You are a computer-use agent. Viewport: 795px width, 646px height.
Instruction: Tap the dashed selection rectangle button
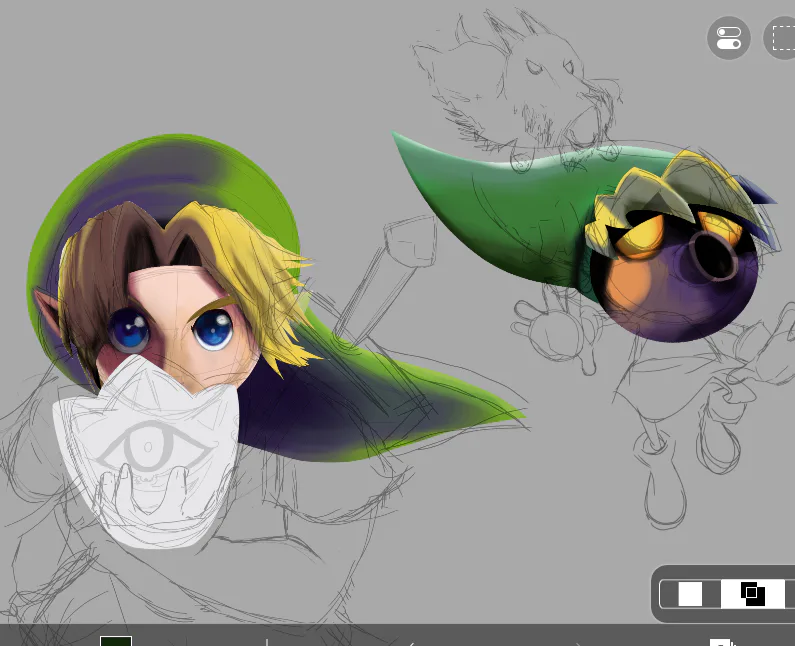pyautogui.click(x=781, y=38)
